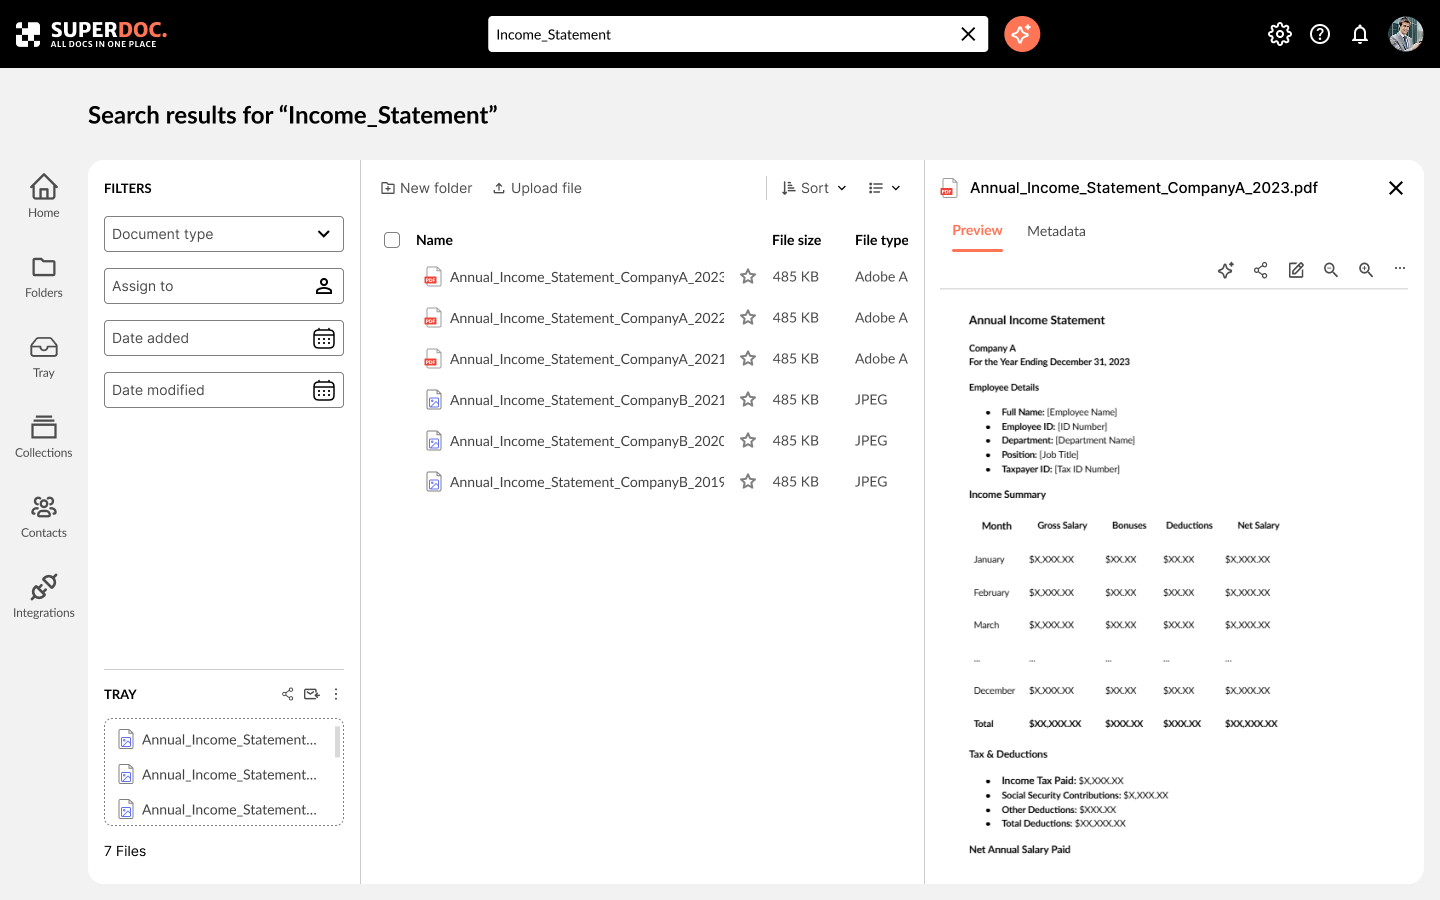Open the Collections sidebar section

tap(44, 436)
